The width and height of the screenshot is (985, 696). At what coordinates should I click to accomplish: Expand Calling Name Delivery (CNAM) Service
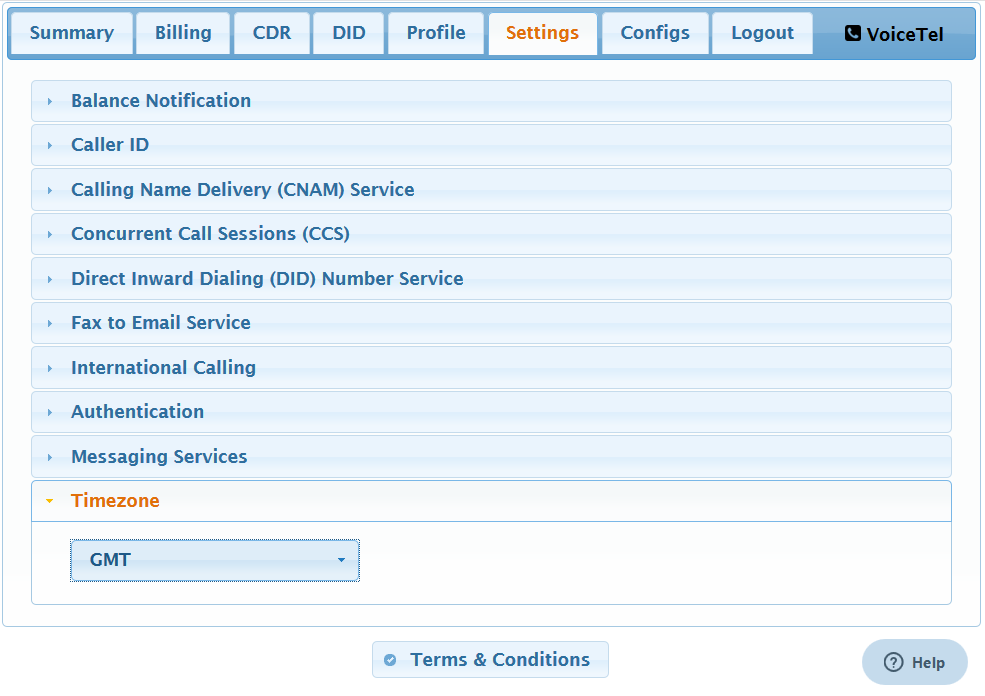491,190
